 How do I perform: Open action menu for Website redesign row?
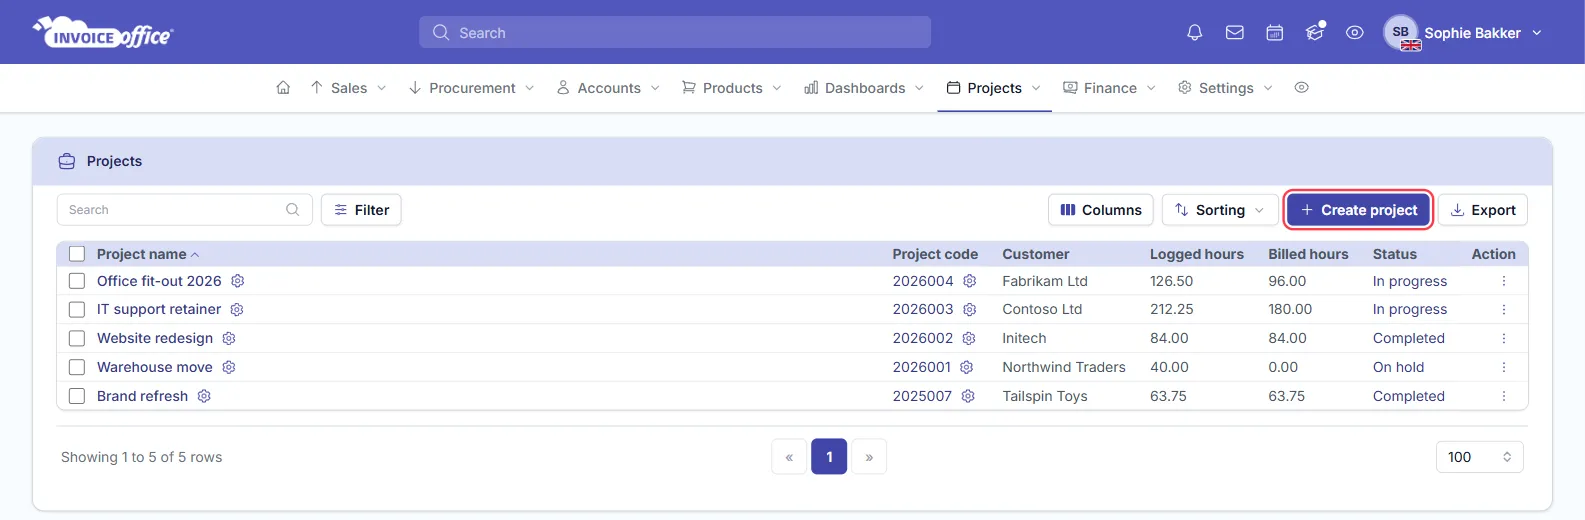1504,338
